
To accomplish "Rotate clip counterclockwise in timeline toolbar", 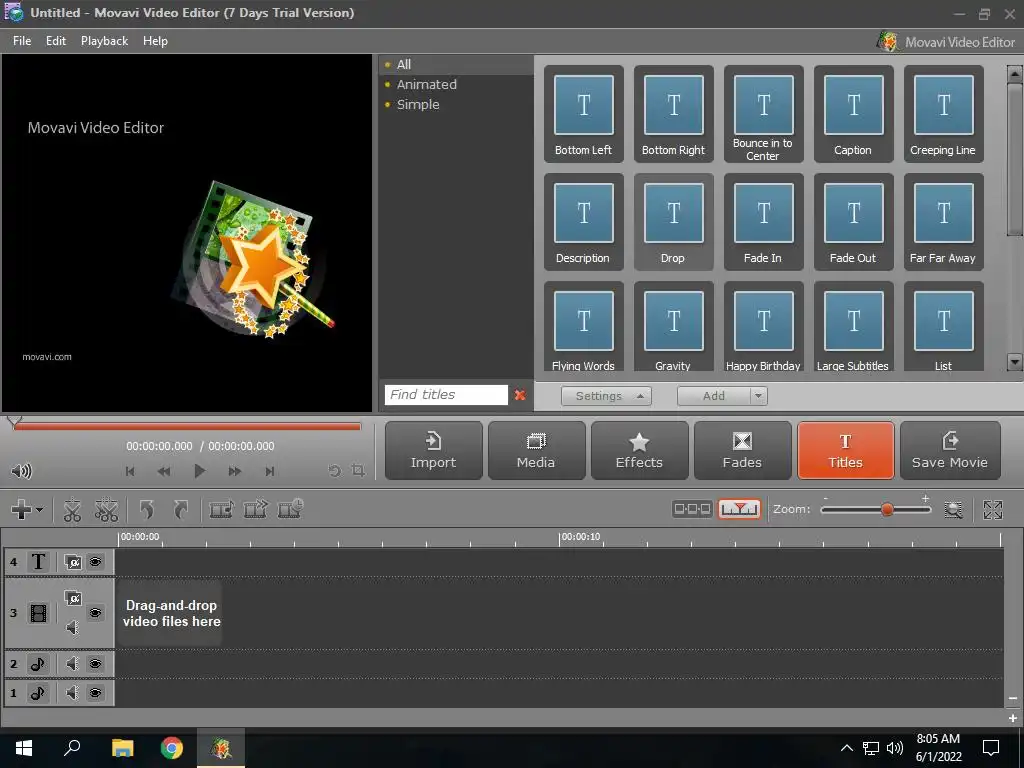I will [x=147, y=509].
